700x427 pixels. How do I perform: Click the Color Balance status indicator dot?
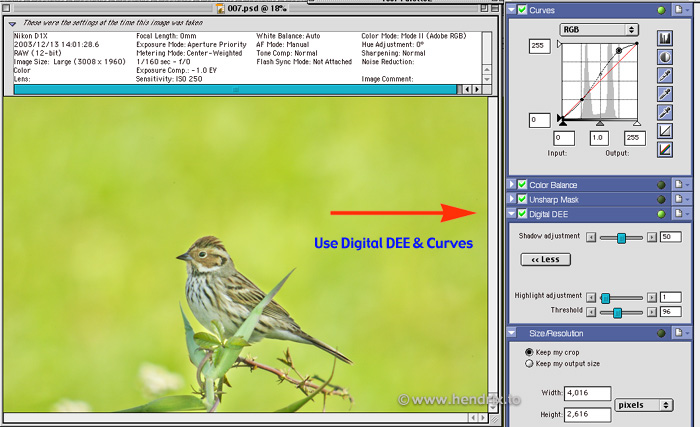click(x=661, y=185)
